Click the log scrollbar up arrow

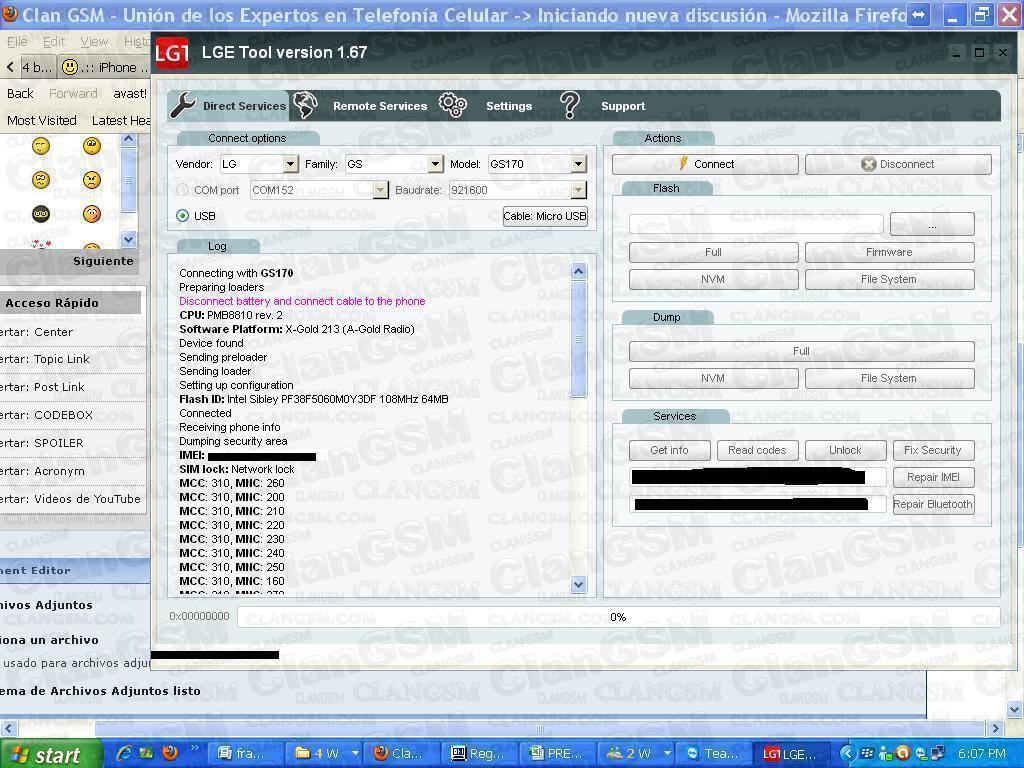579,271
